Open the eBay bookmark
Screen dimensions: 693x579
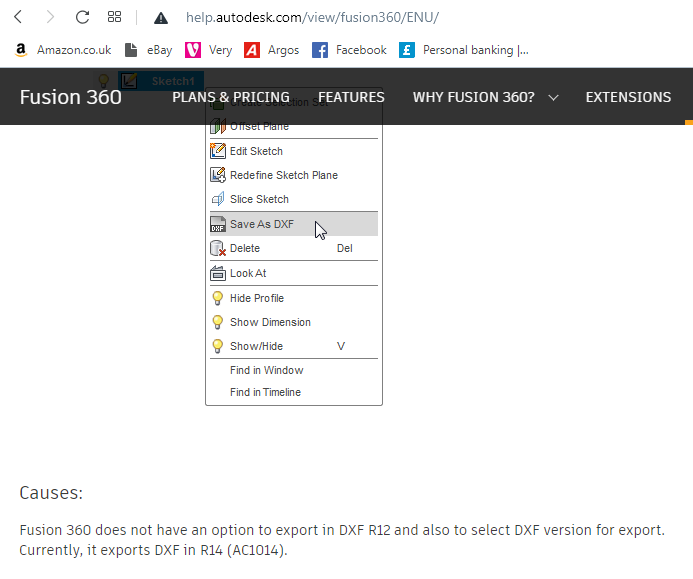pyautogui.click(x=148, y=50)
